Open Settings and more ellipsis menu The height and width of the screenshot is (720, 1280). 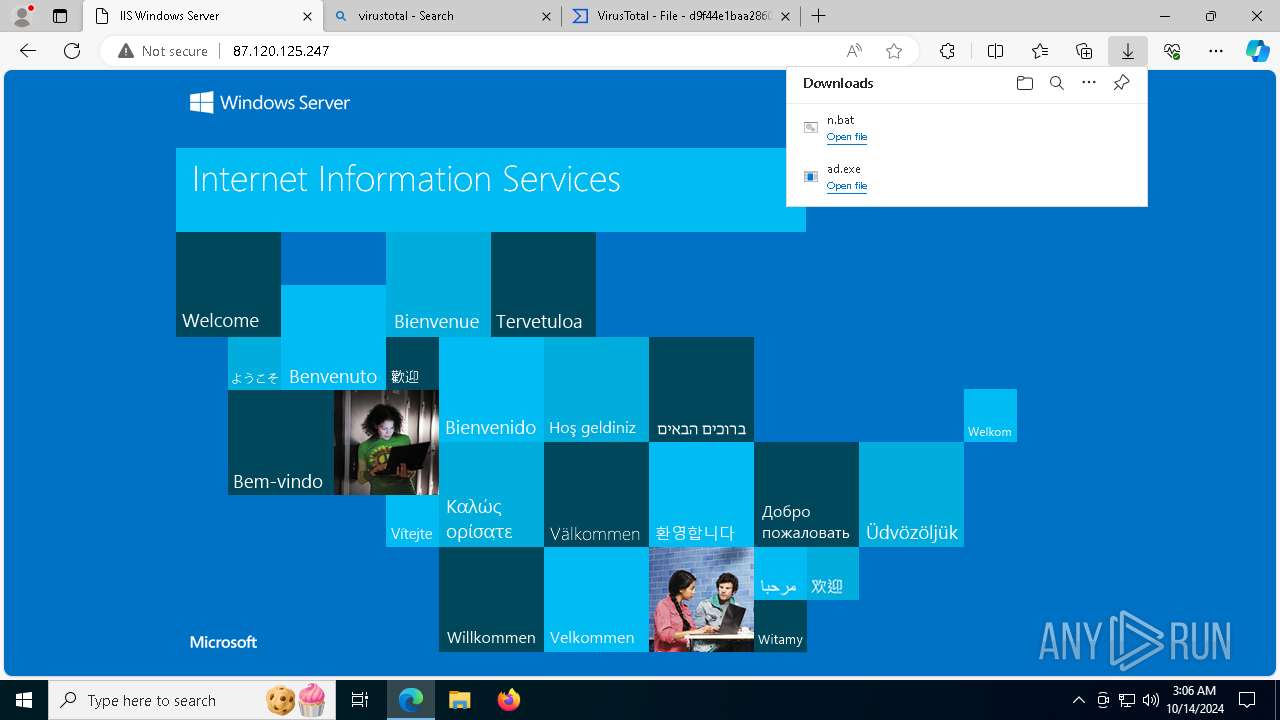click(1216, 51)
